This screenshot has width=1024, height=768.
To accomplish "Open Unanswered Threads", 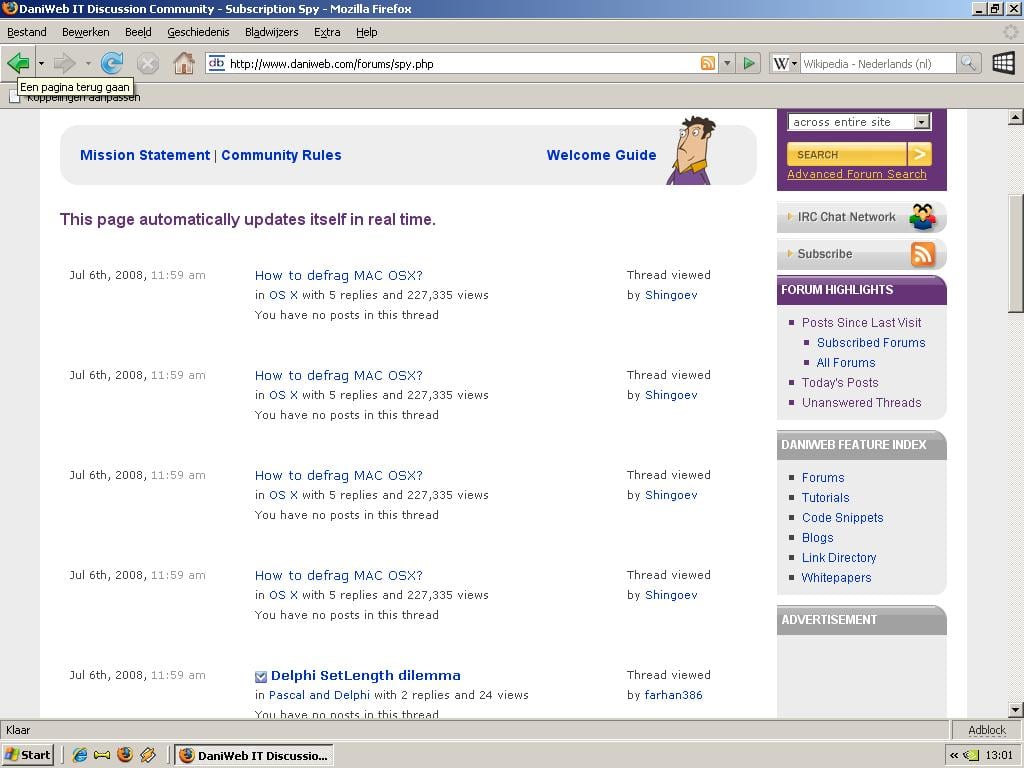I will point(861,403).
